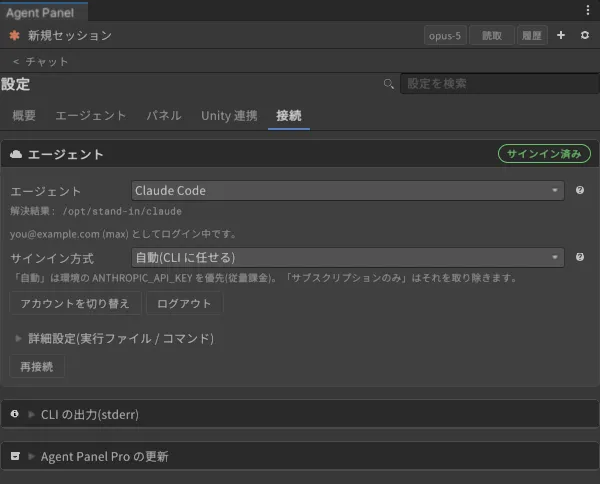The width and height of the screenshot is (600, 484).
Task: Click the ANTHROPIC_API_KEY hint text
Action: pos(264,278)
